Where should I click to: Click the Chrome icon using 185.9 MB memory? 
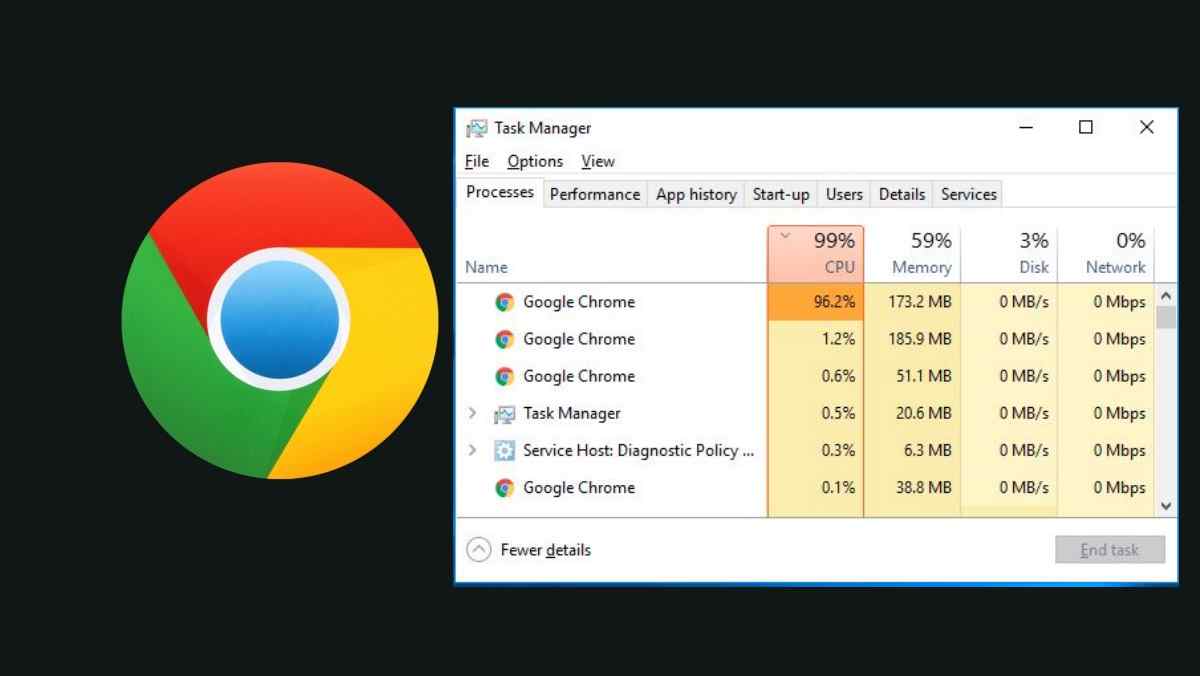point(503,339)
